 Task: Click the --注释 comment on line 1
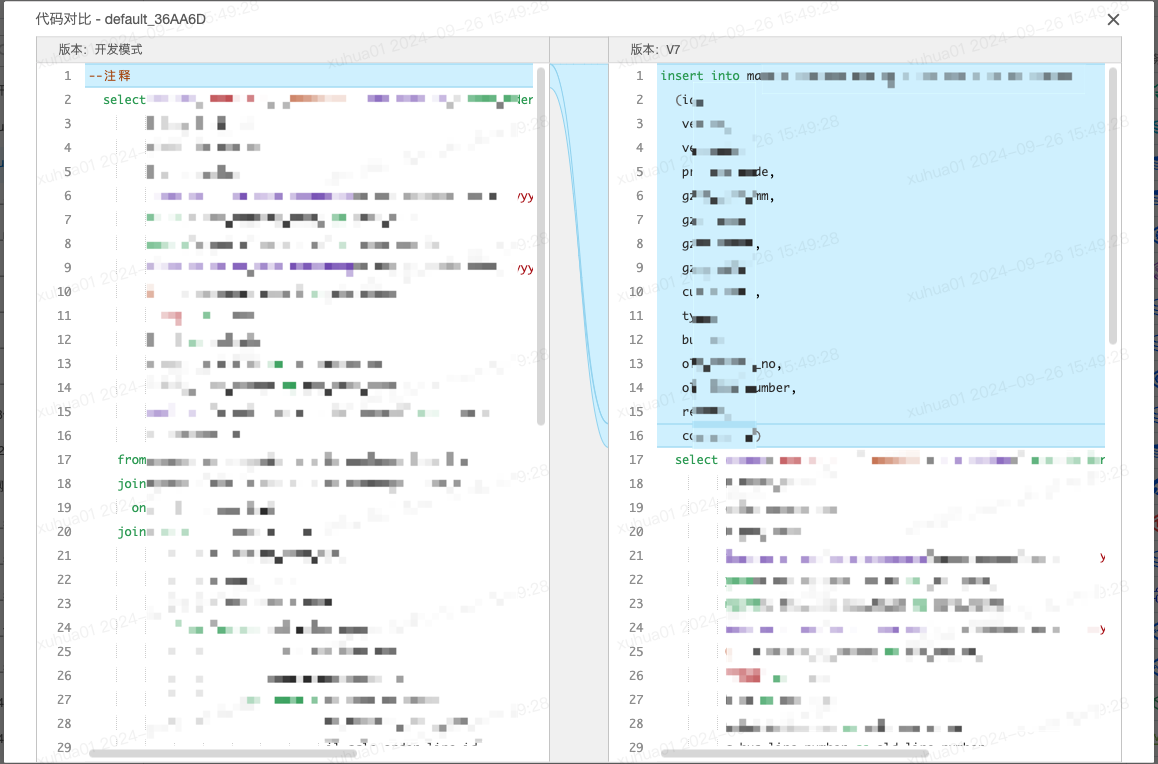click(x=109, y=76)
